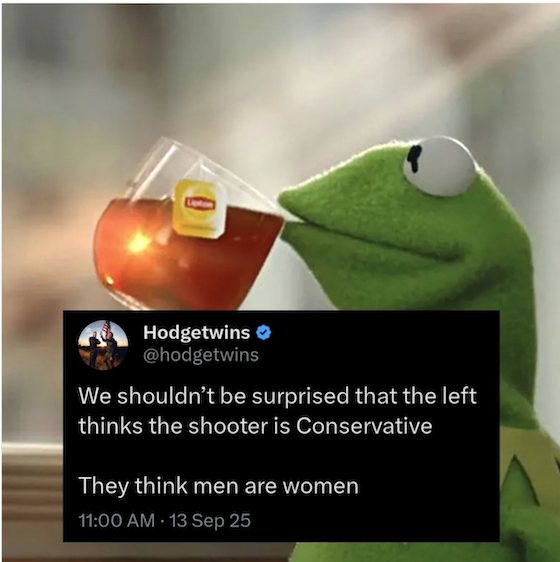Click the yellow Lipton tea bag tag
Screen dimensions: 560x562
coord(198,208)
